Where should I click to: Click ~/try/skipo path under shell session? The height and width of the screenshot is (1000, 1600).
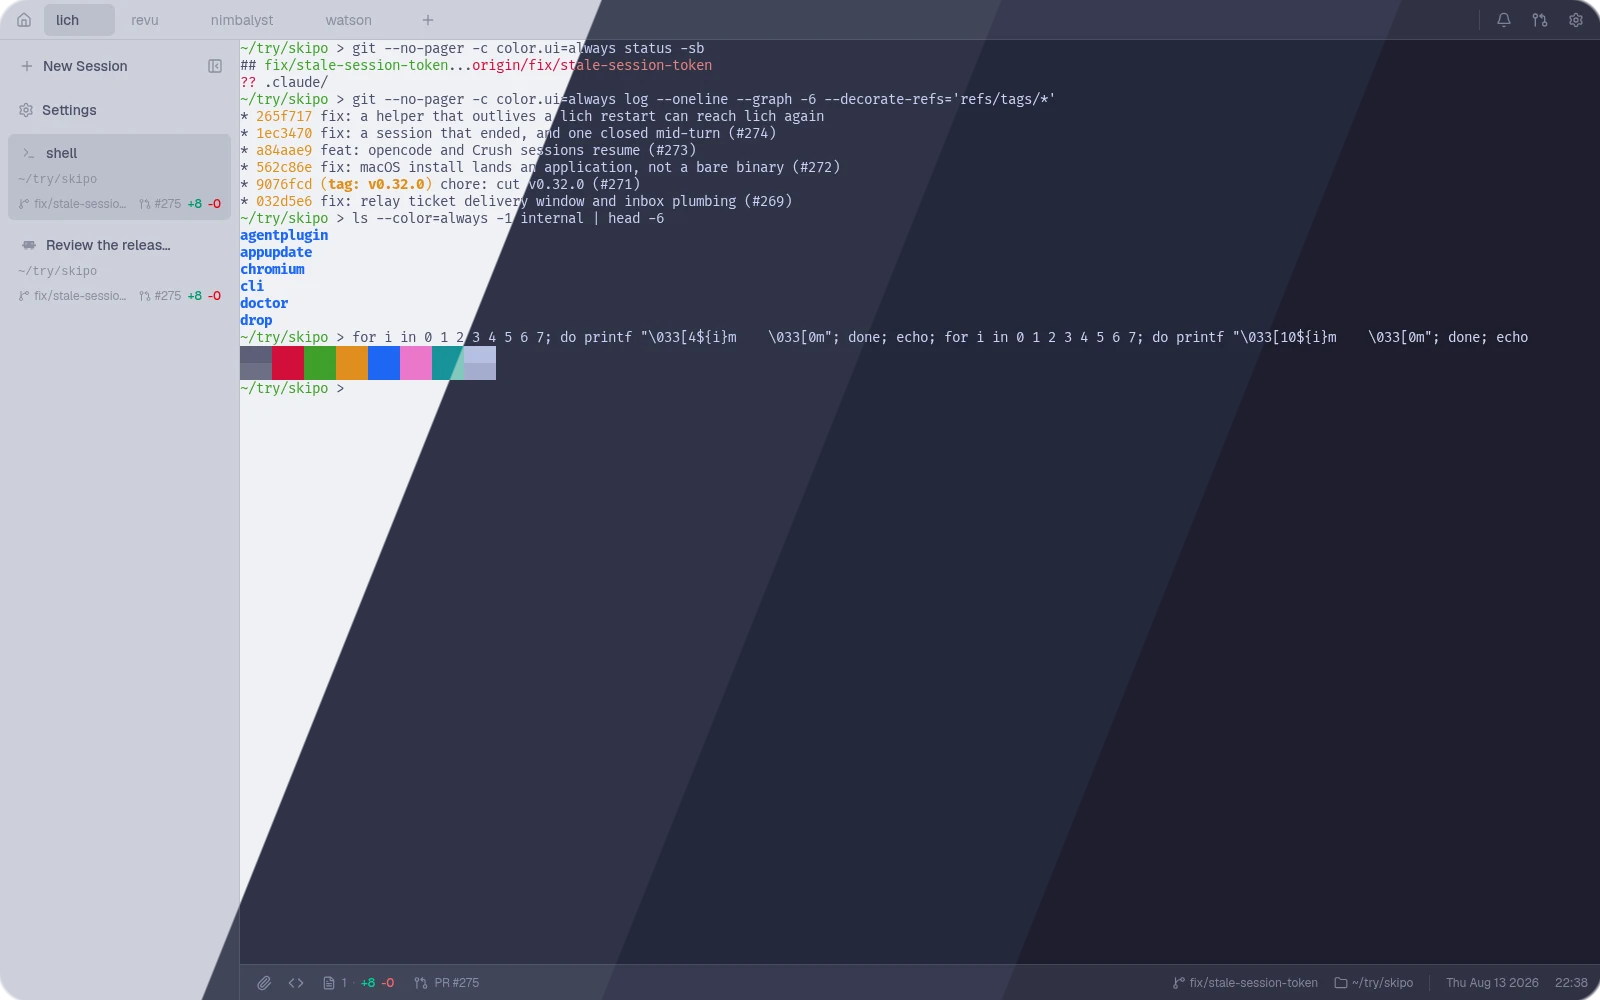coord(58,179)
